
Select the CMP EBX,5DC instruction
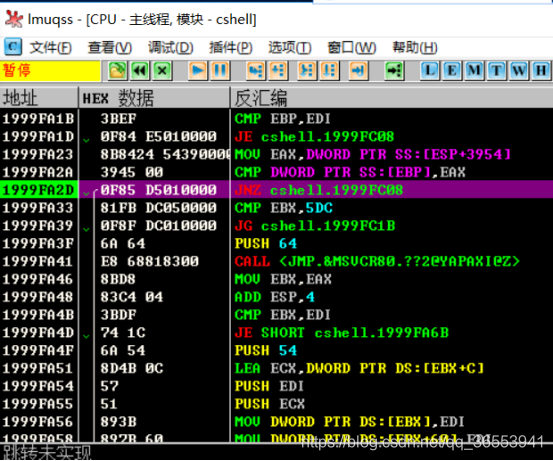click(x=284, y=208)
